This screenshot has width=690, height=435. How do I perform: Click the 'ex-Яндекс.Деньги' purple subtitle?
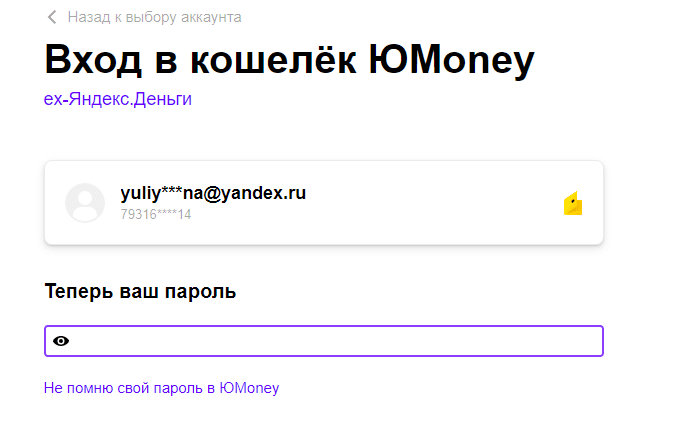point(118,99)
